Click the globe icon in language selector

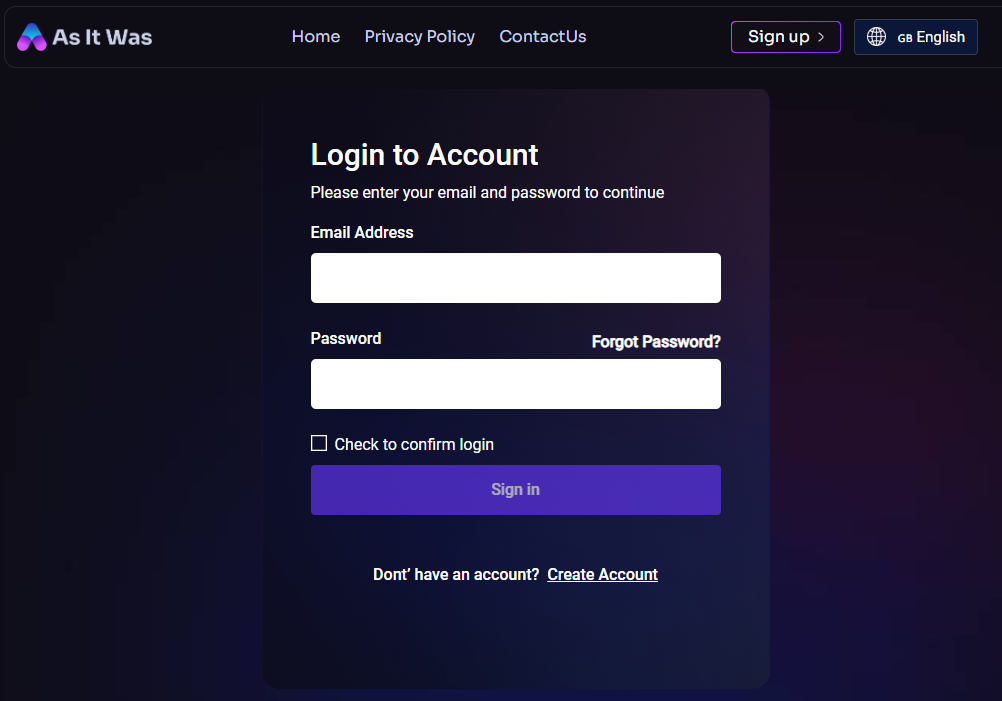click(877, 37)
